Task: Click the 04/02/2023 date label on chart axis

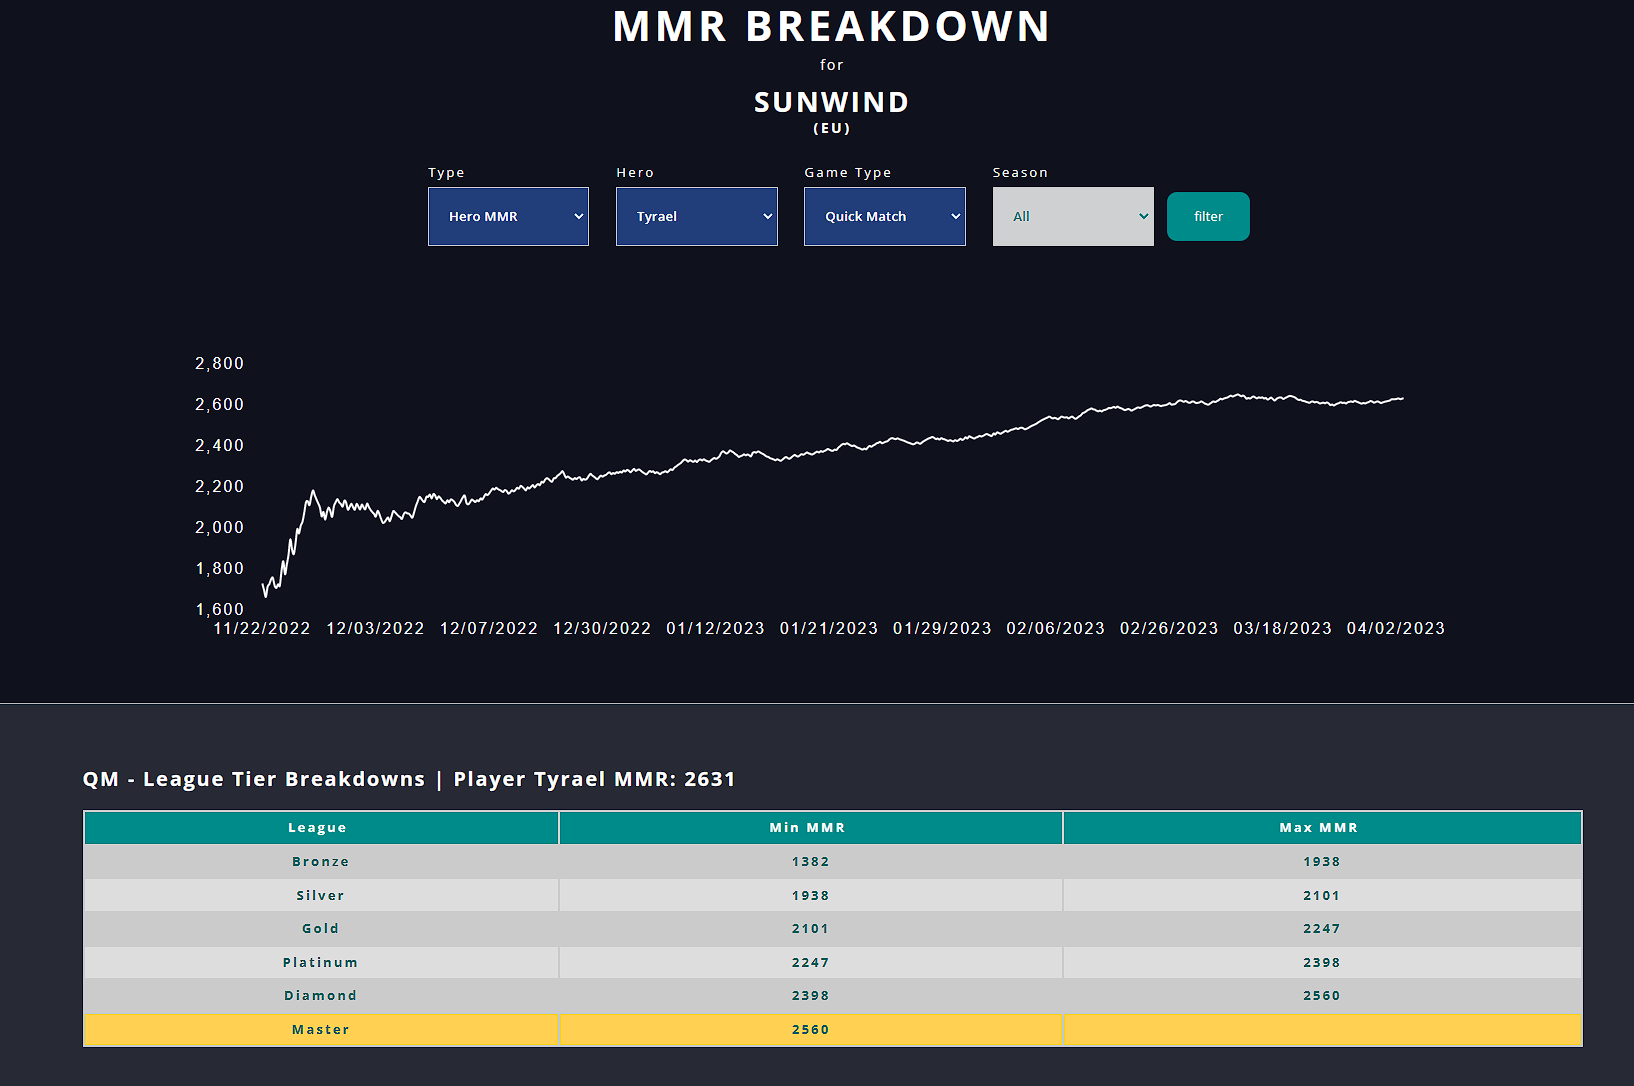Action: [x=1395, y=629]
